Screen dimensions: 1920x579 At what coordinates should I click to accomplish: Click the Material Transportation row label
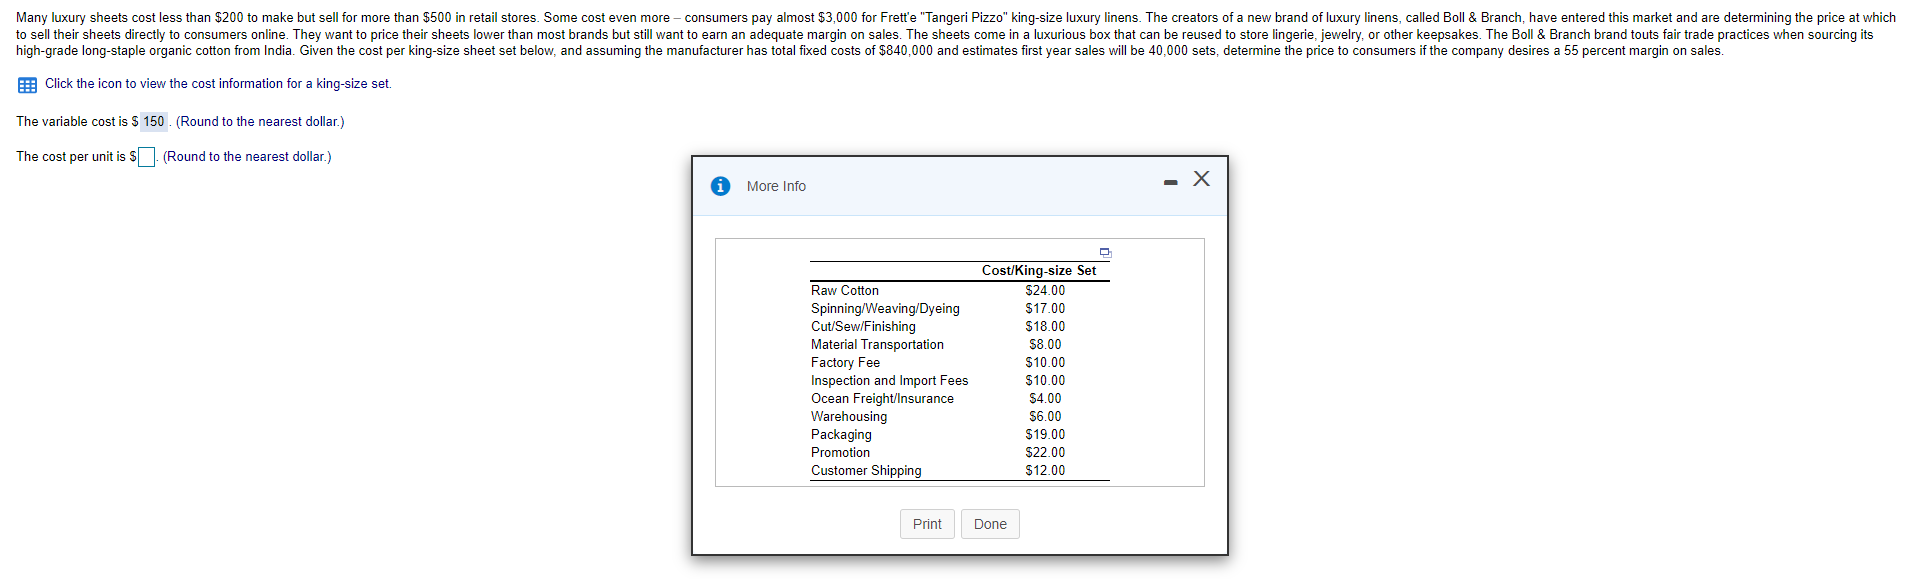[877, 345]
